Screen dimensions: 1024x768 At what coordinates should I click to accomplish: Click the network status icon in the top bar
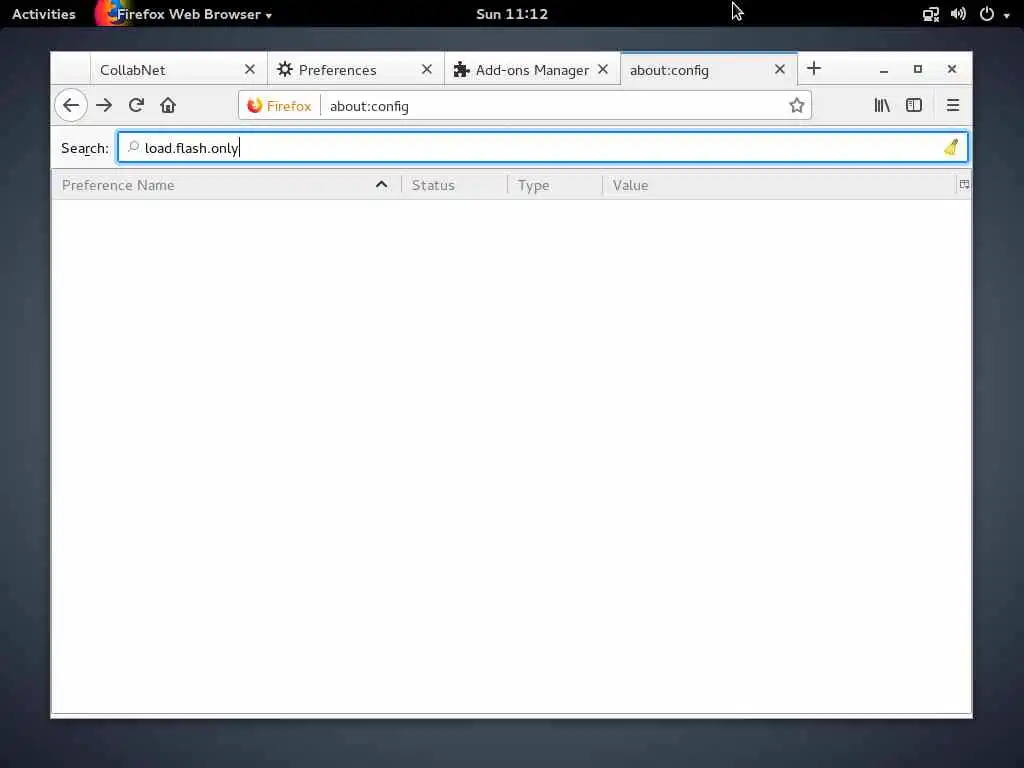pyautogui.click(x=931, y=14)
